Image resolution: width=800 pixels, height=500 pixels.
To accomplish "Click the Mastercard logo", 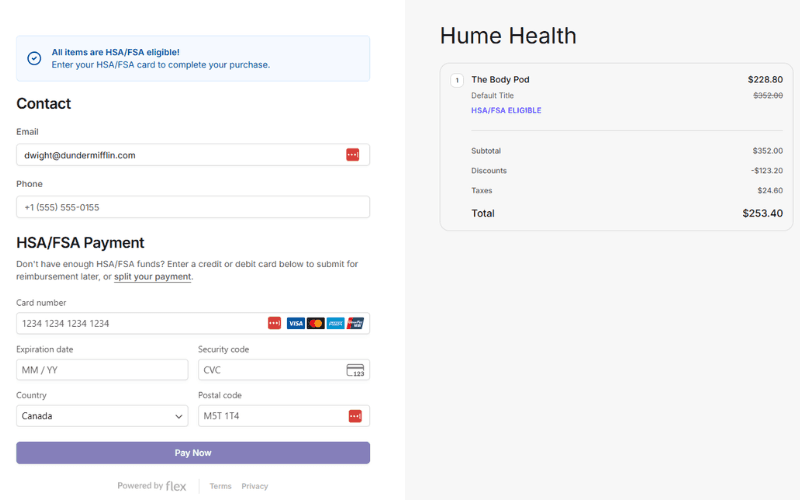I will pos(315,323).
